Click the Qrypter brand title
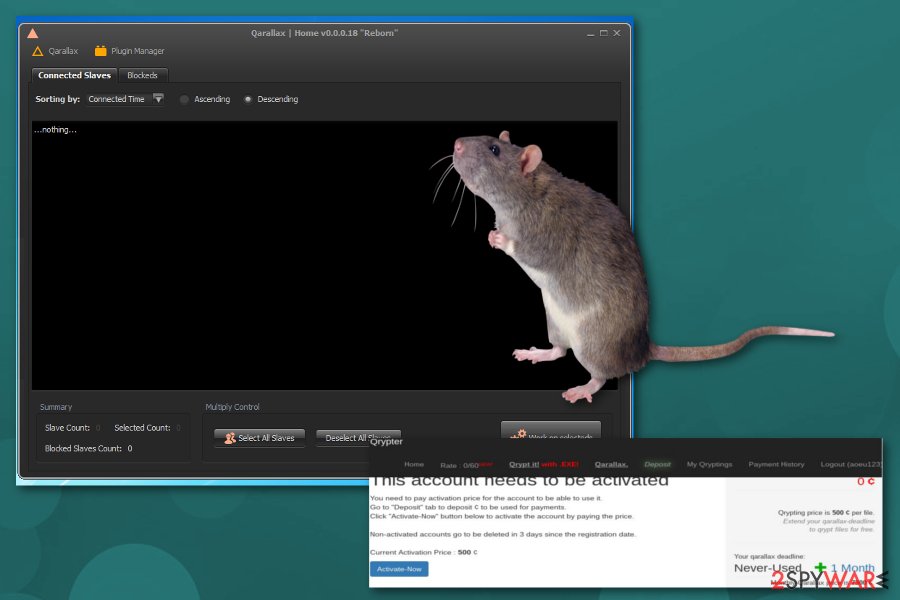Screen dimensions: 900x600 (x=386, y=442)
